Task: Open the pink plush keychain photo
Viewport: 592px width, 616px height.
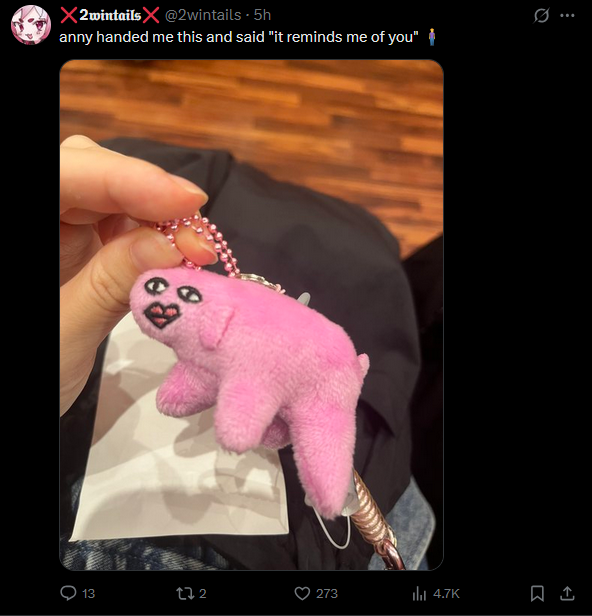Action: (251, 315)
